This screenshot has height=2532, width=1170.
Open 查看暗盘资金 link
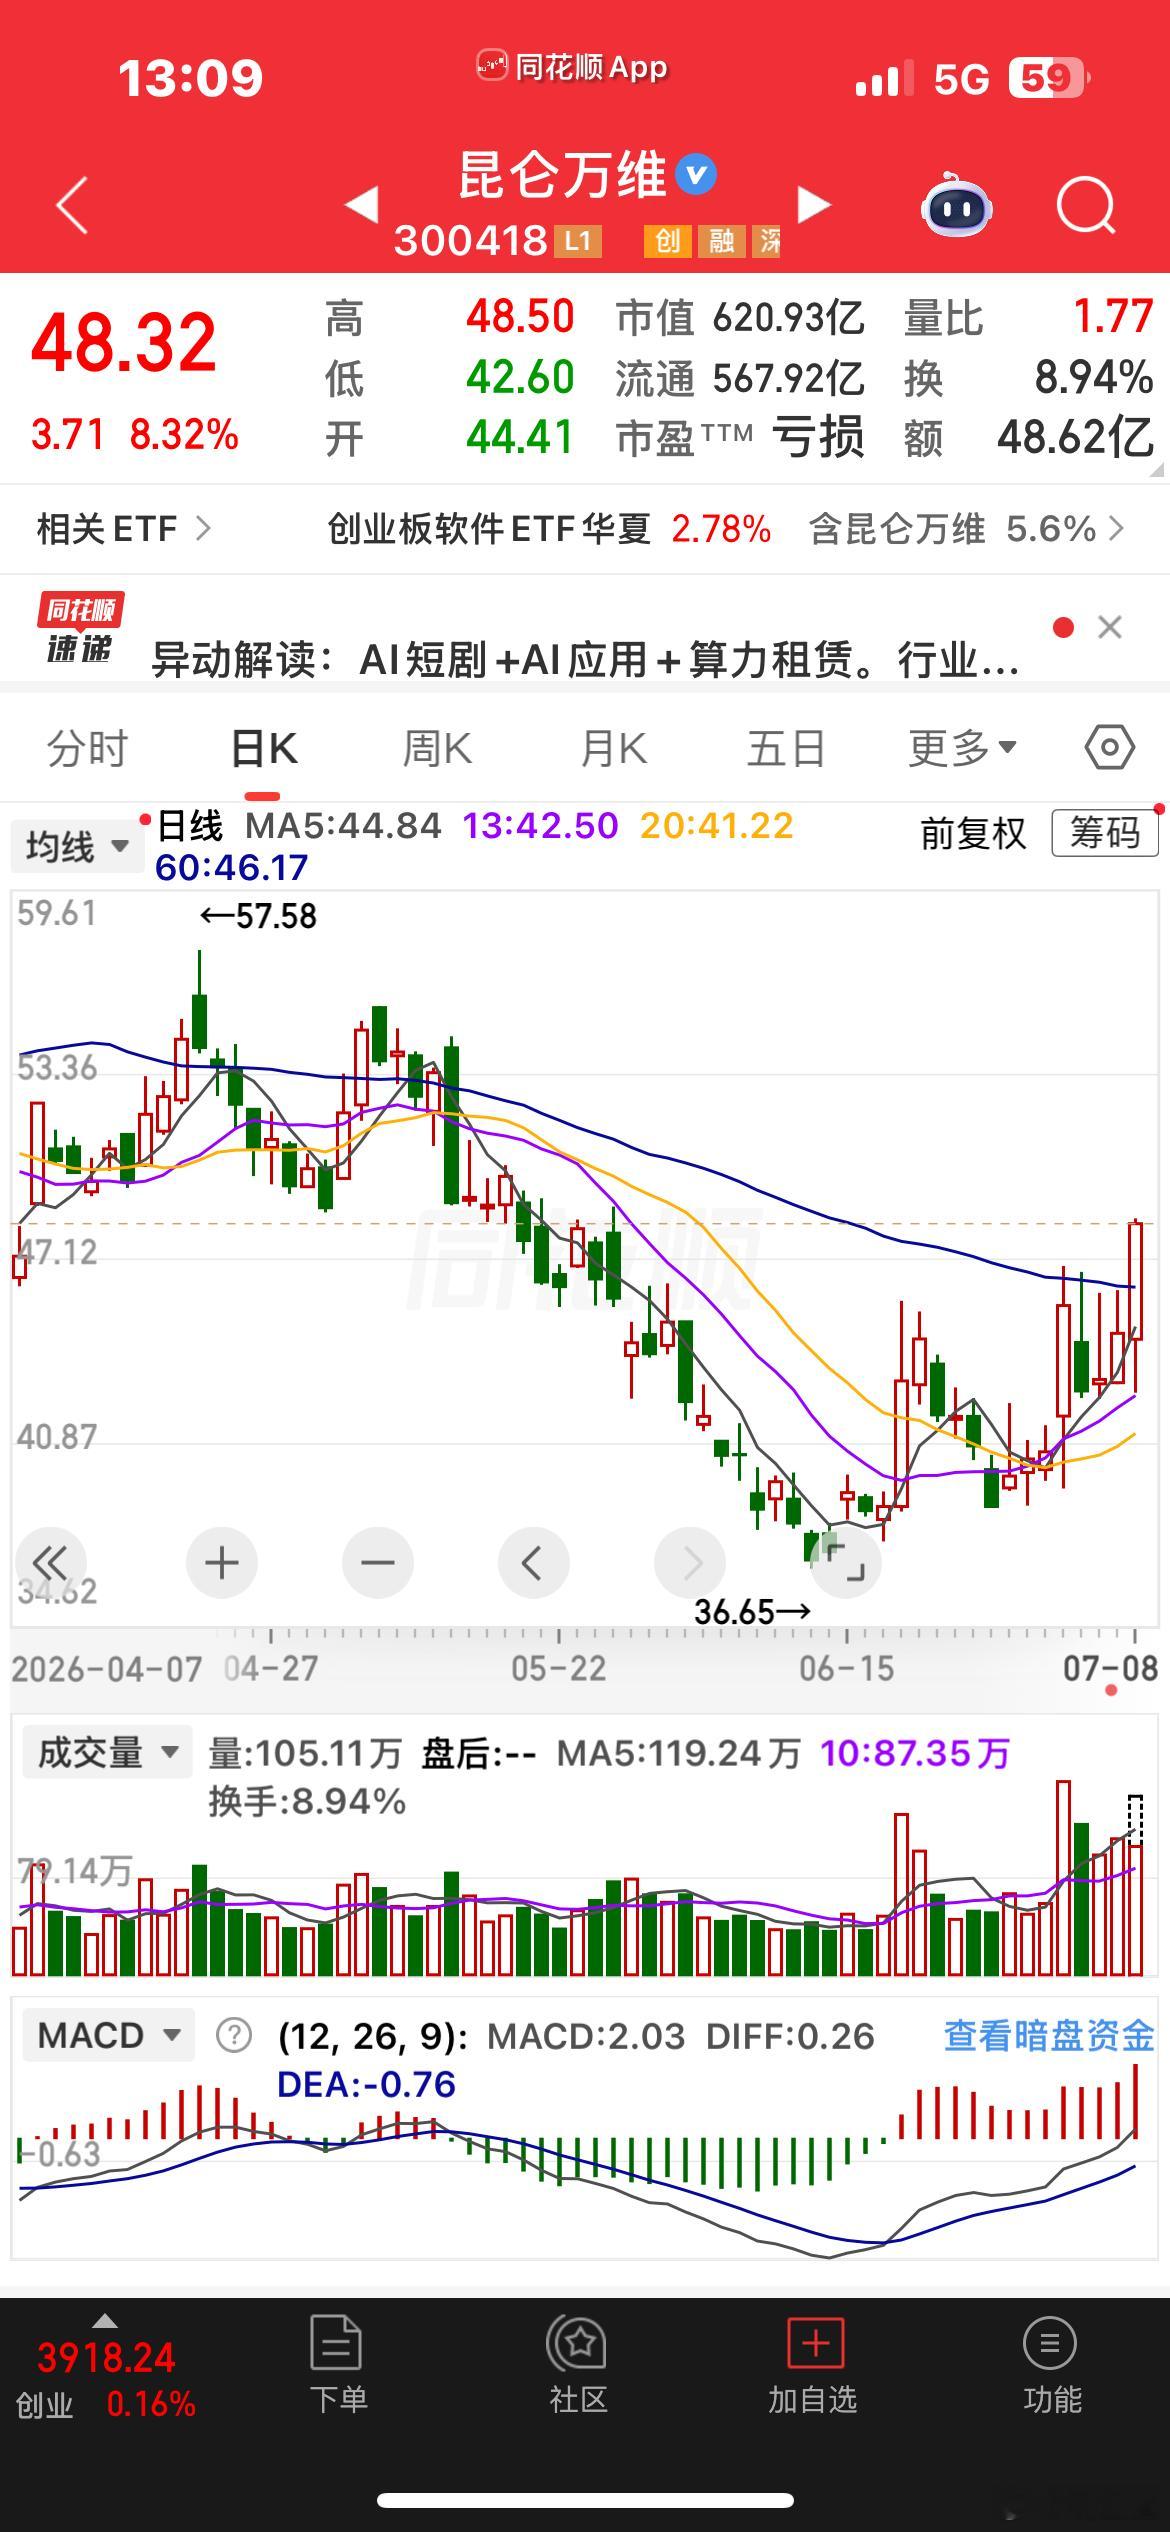pyautogui.click(x=1049, y=2035)
